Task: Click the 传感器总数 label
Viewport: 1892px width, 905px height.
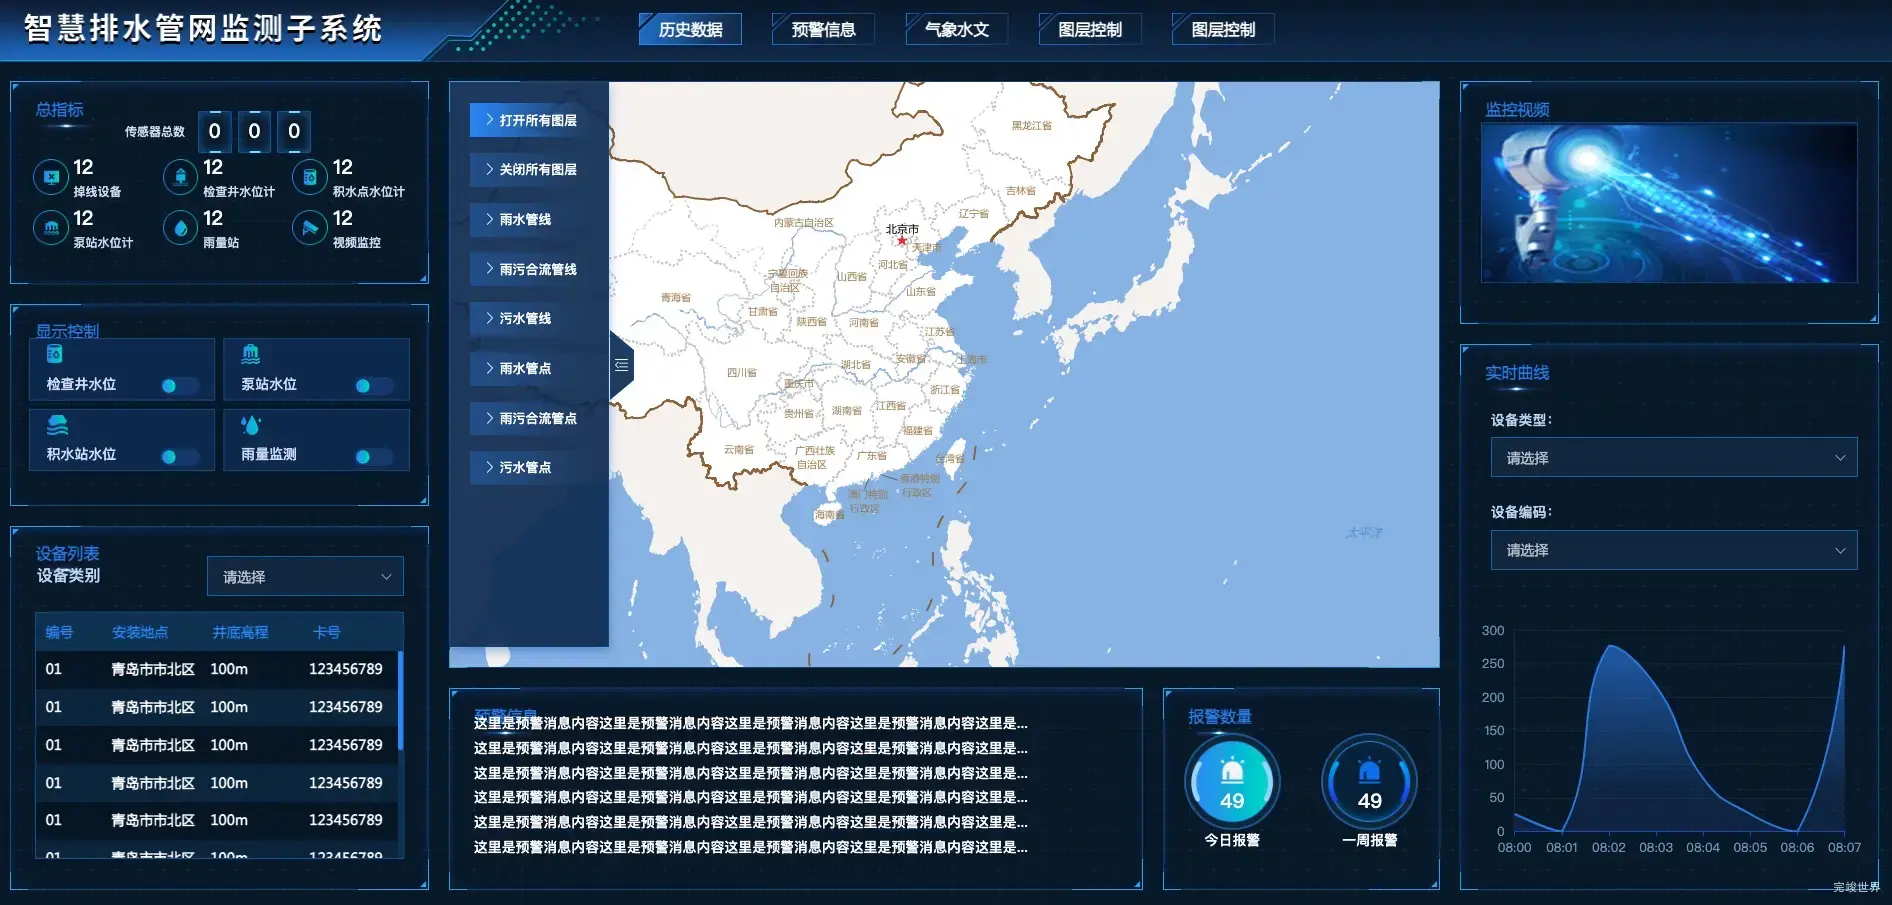Action: (154, 132)
